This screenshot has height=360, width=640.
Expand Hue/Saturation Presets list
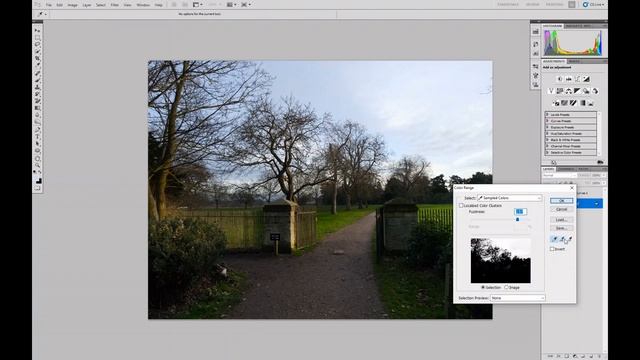tap(547, 133)
